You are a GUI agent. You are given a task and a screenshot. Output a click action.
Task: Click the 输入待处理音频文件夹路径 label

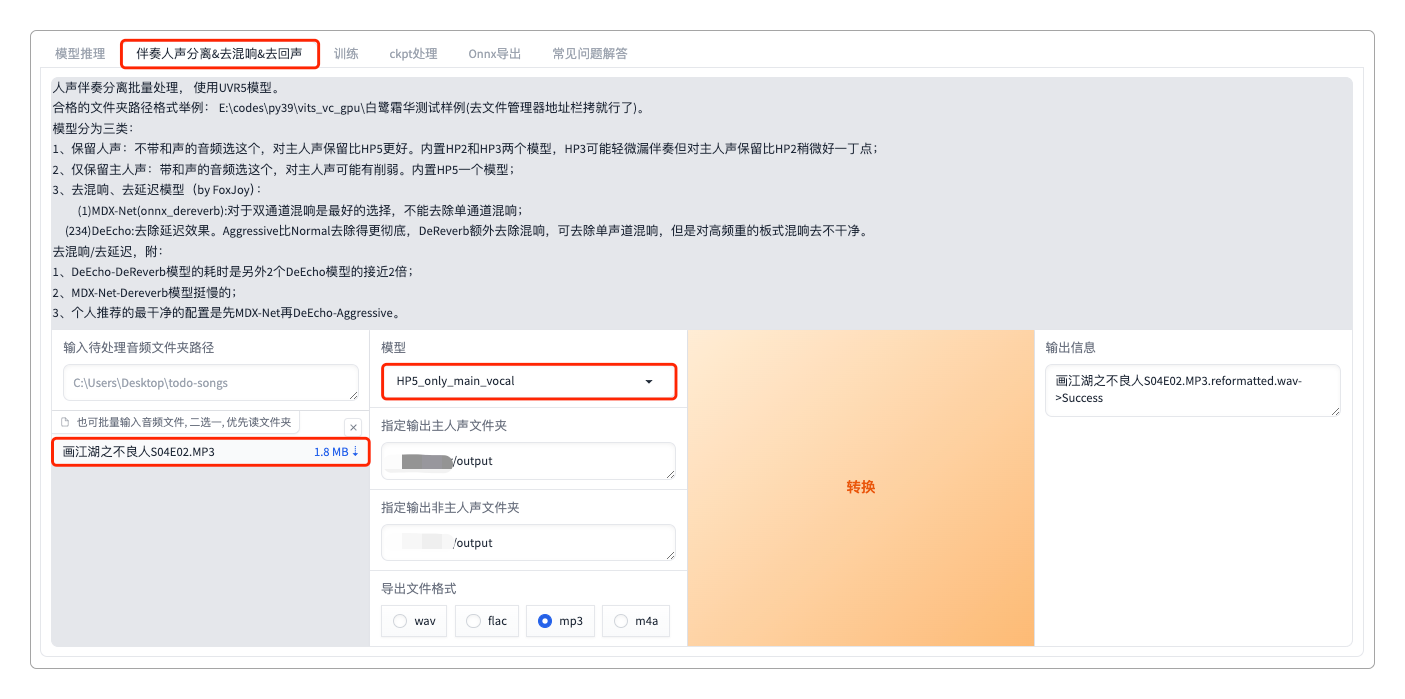[x=139, y=348]
